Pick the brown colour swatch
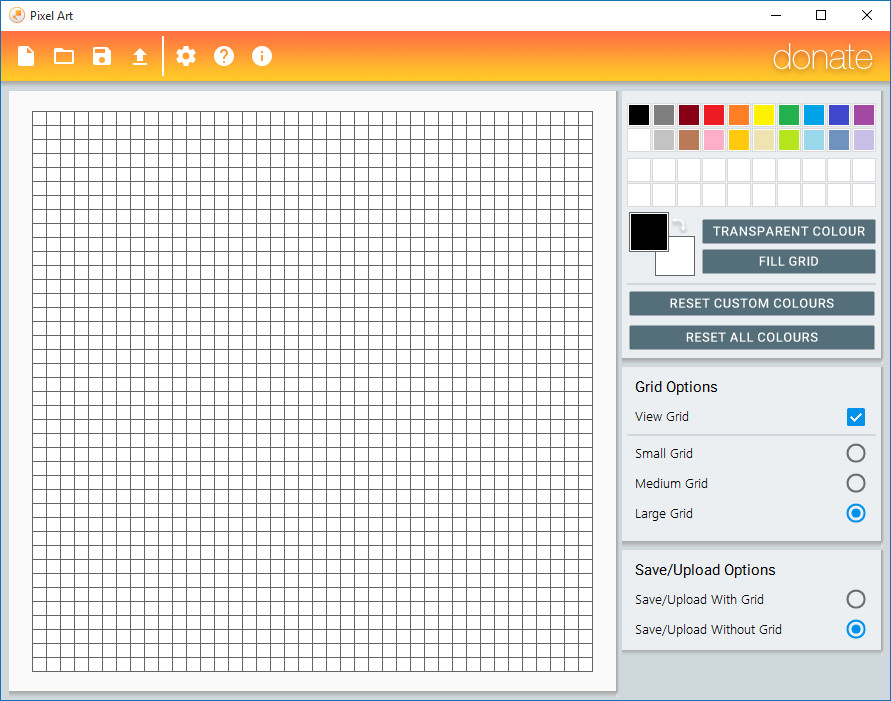 [x=689, y=140]
